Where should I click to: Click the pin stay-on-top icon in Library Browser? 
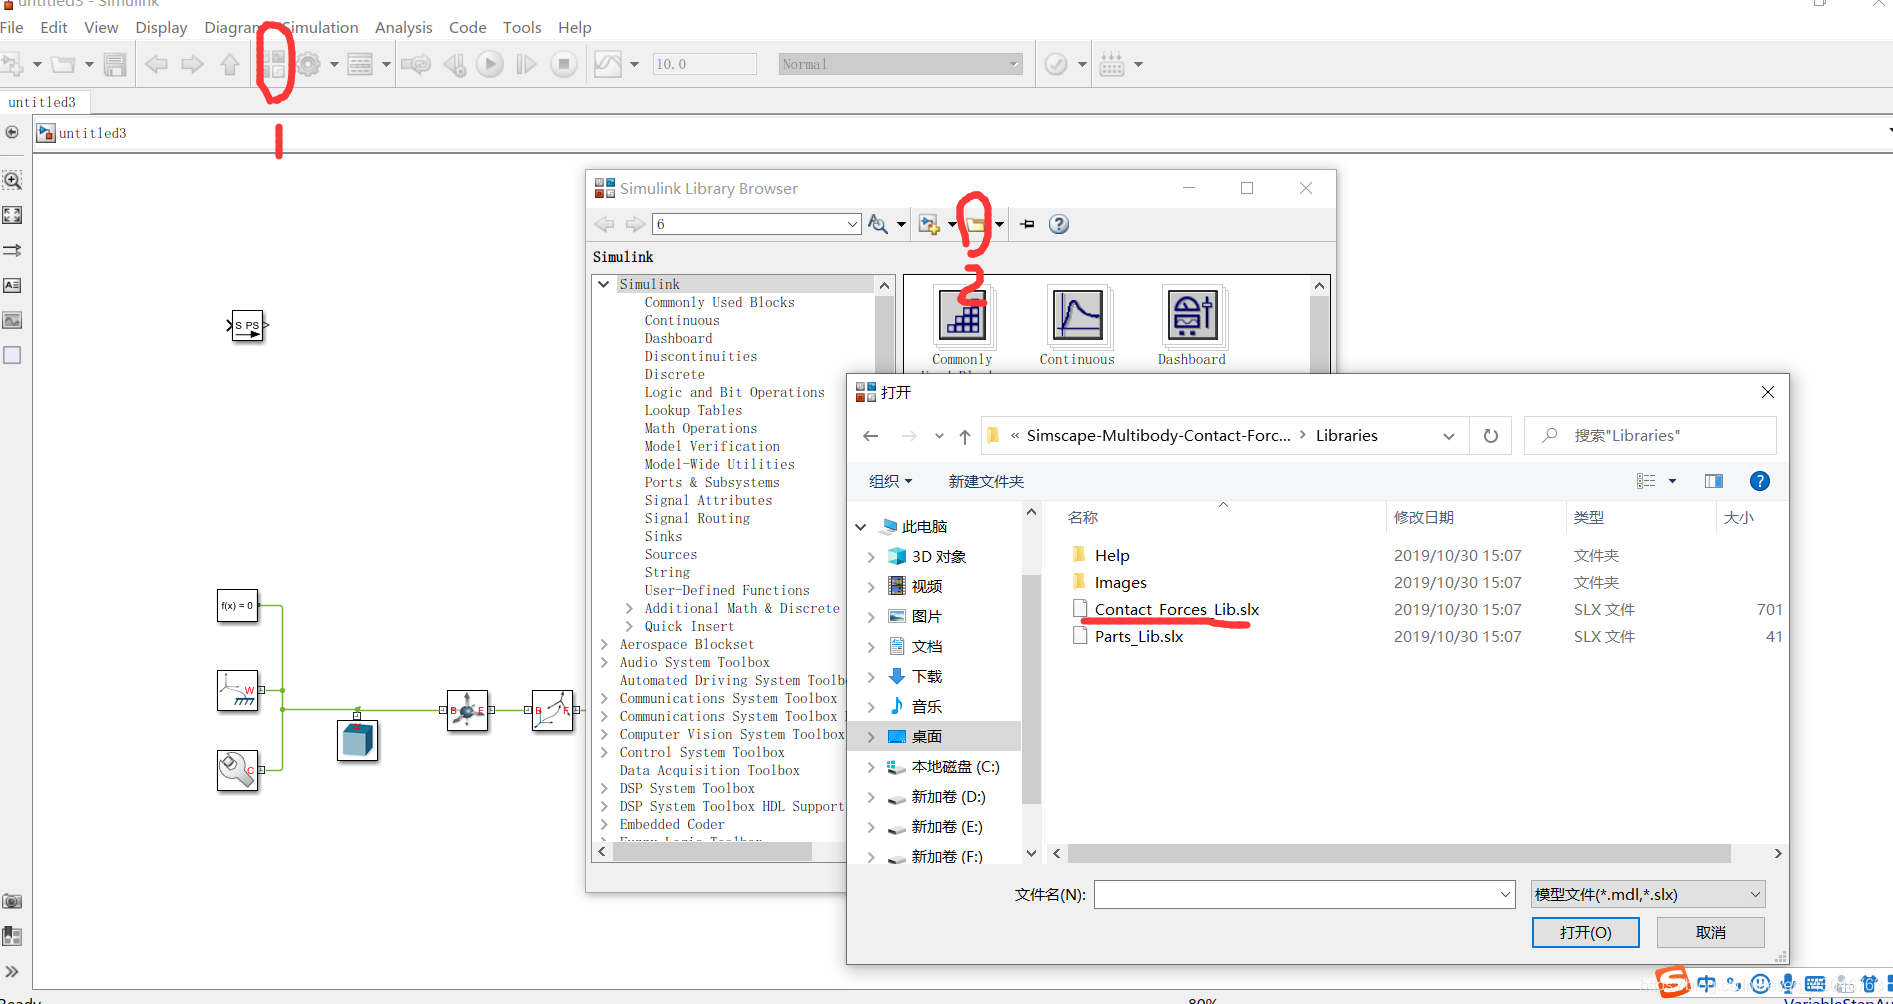(1027, 224)
